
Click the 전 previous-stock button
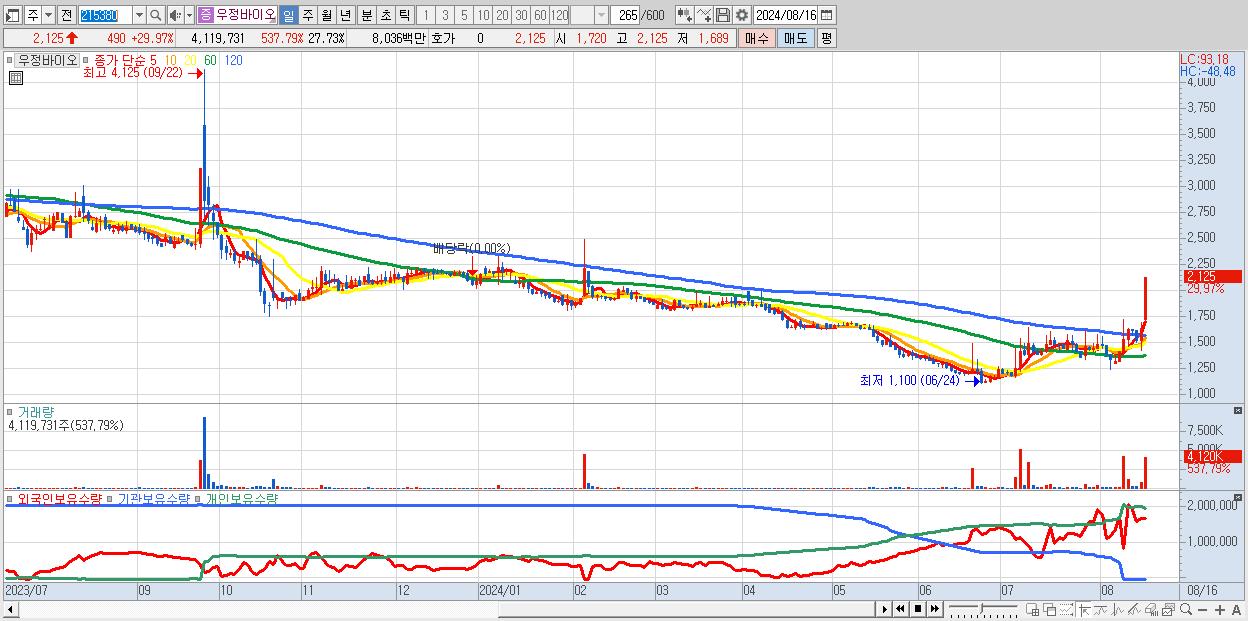click(66, 15)
